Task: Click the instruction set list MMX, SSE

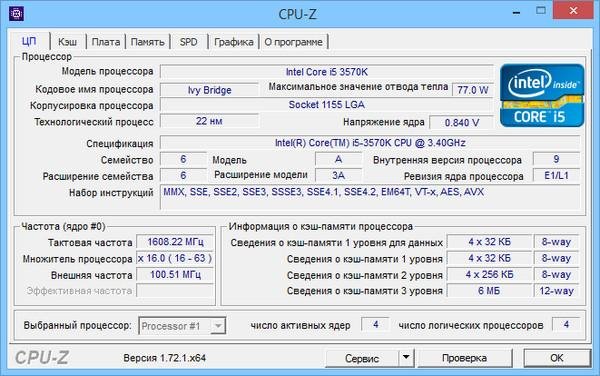Action: point(370,197)
